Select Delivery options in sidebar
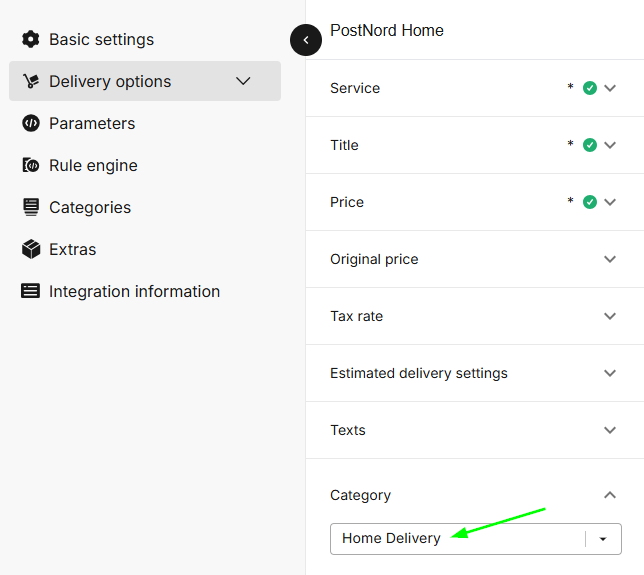 point(145,81)
